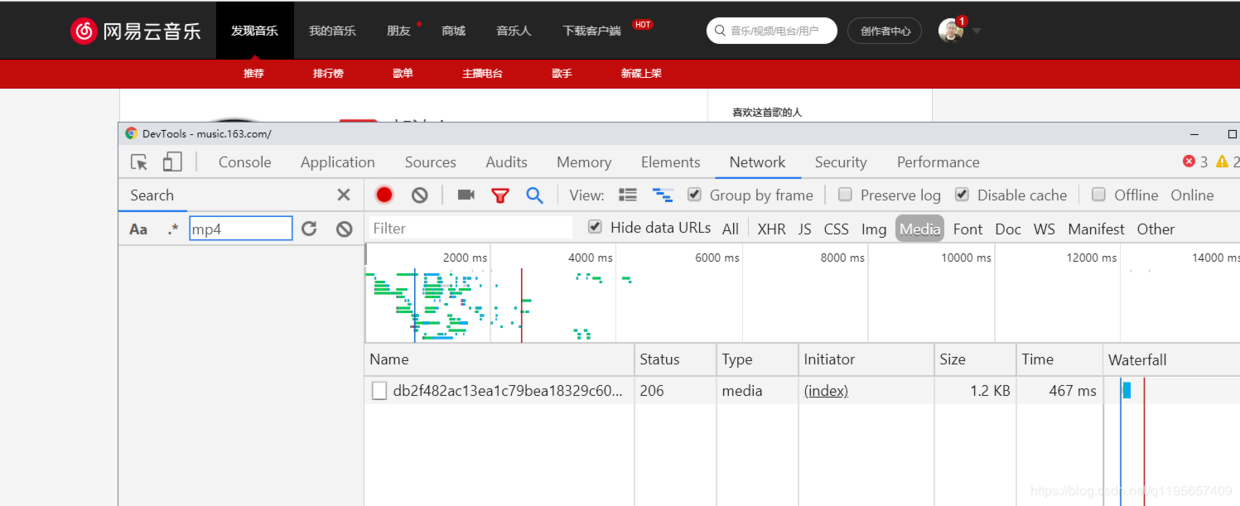The width and height of the screenshot is (1240, 506).
Task: Click the red error count indicator
Action: 1195,162
